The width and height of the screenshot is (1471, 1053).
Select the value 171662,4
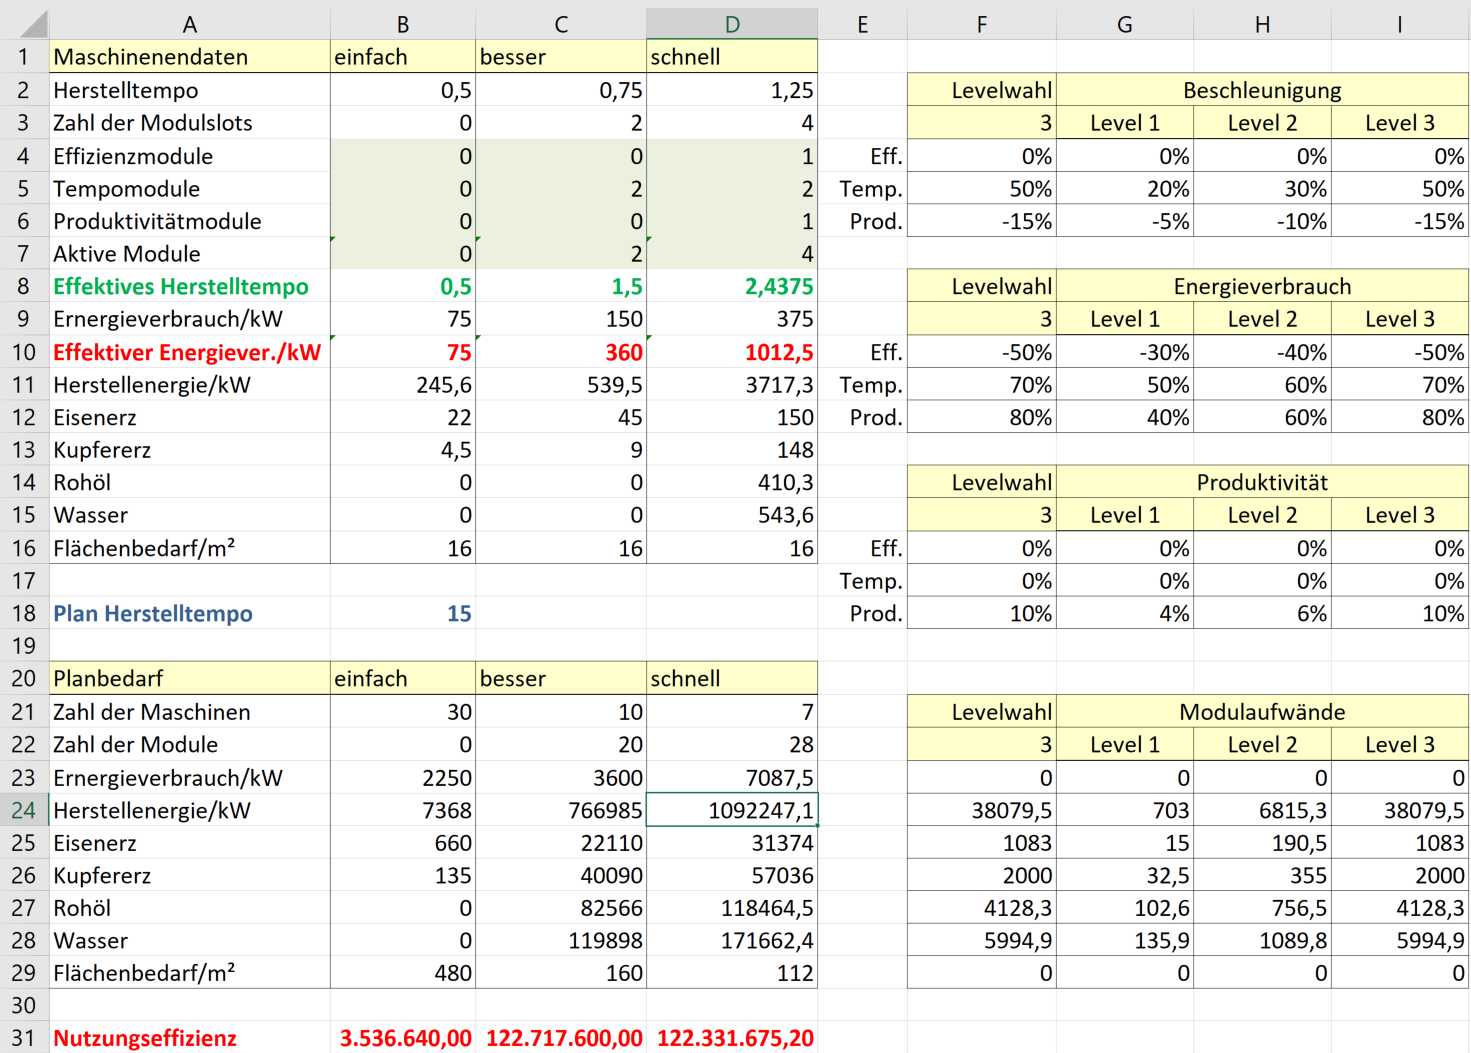point(732,940)
